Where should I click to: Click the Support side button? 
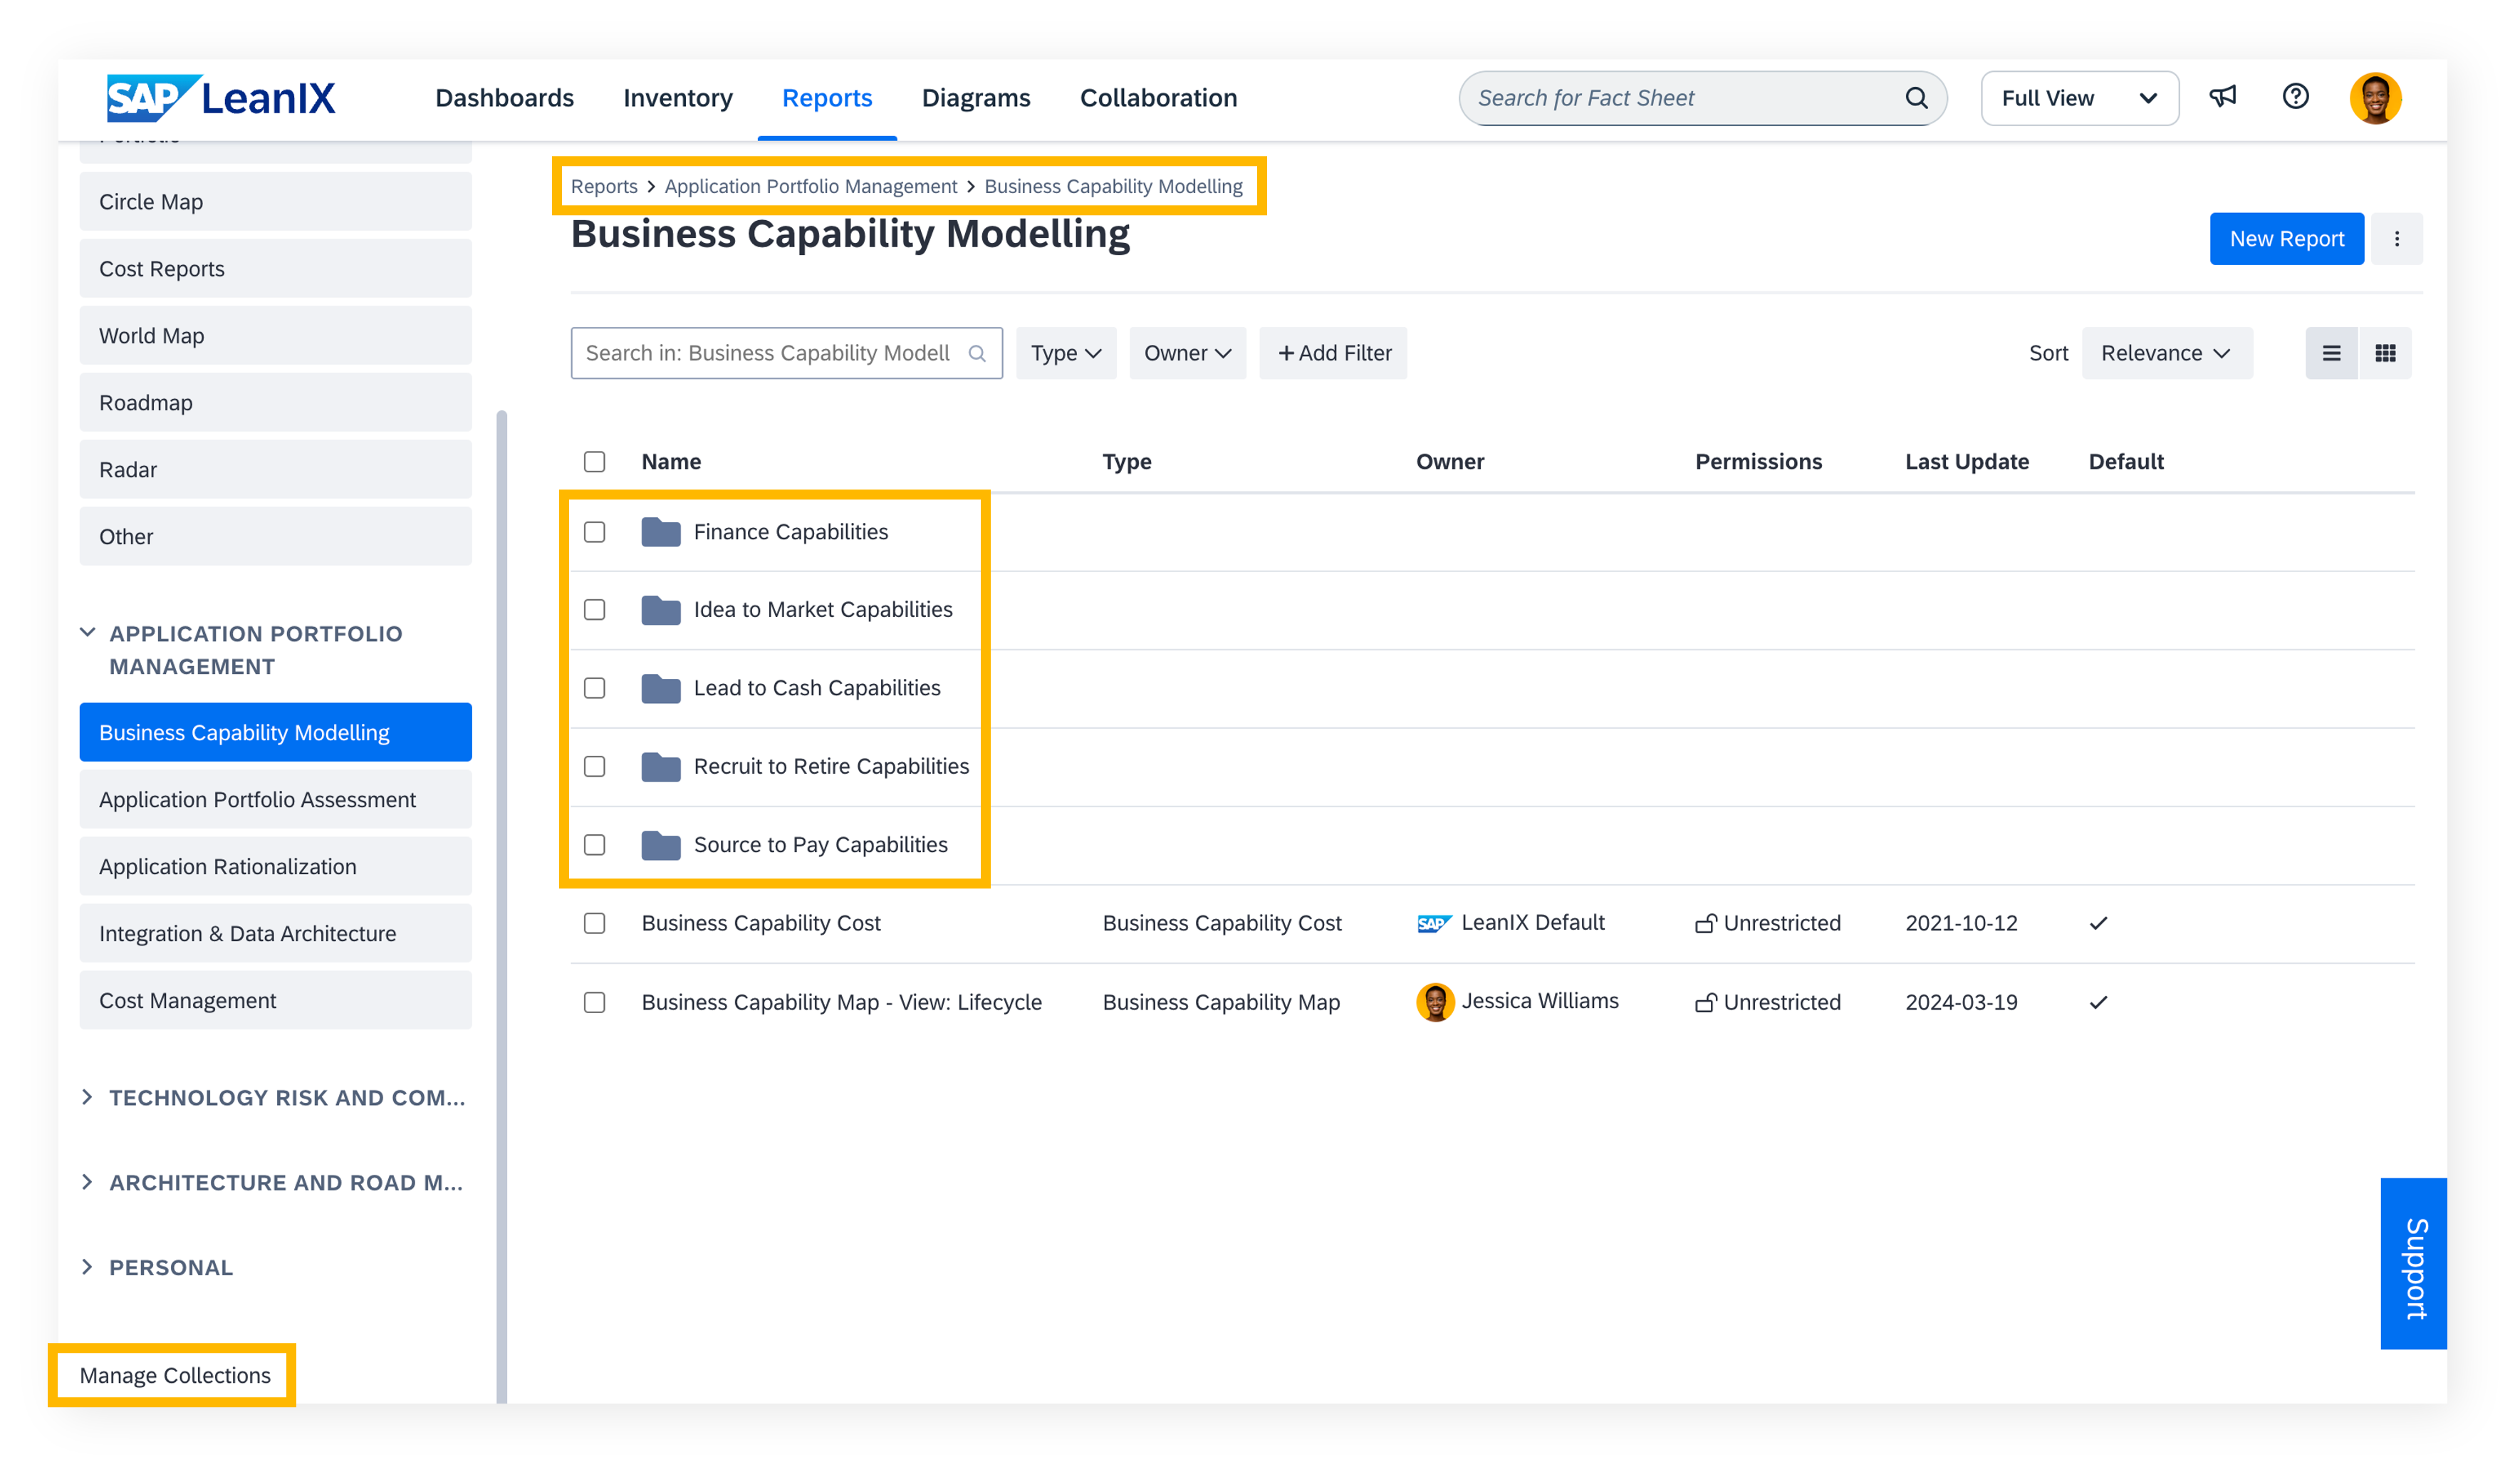tap(2414, 1264)
